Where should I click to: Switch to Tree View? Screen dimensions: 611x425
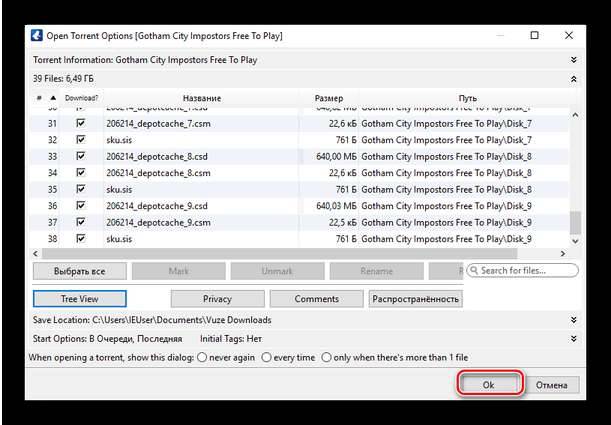[x=80, y=298]
